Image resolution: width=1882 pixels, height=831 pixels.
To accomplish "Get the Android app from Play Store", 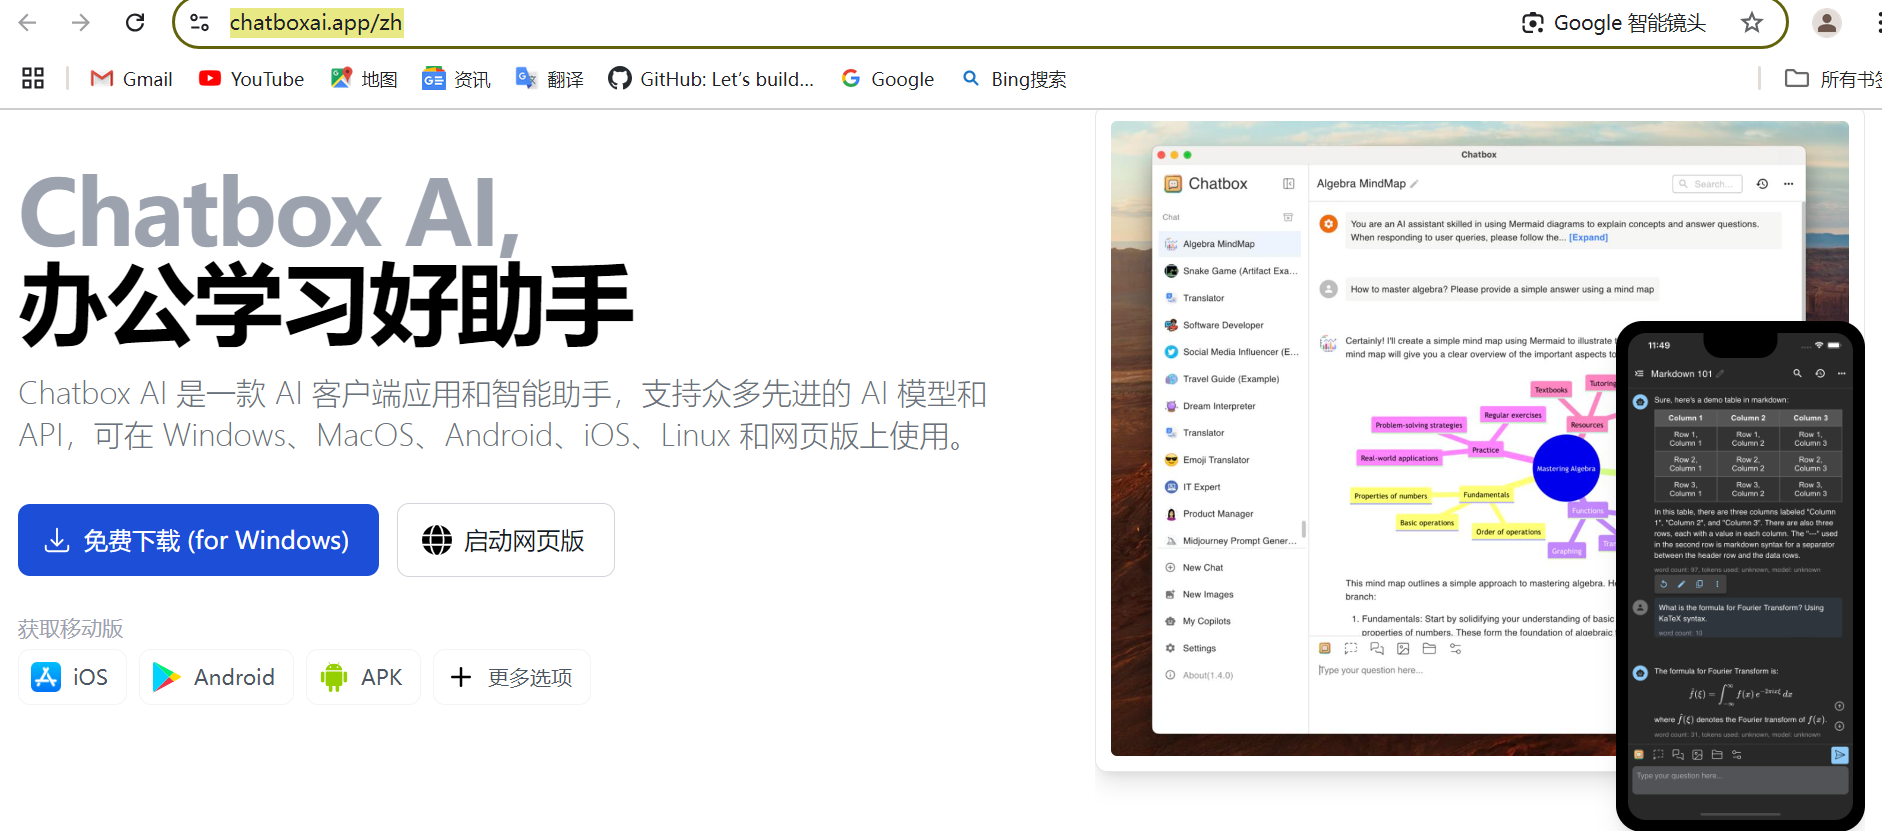I will [216, 677].
